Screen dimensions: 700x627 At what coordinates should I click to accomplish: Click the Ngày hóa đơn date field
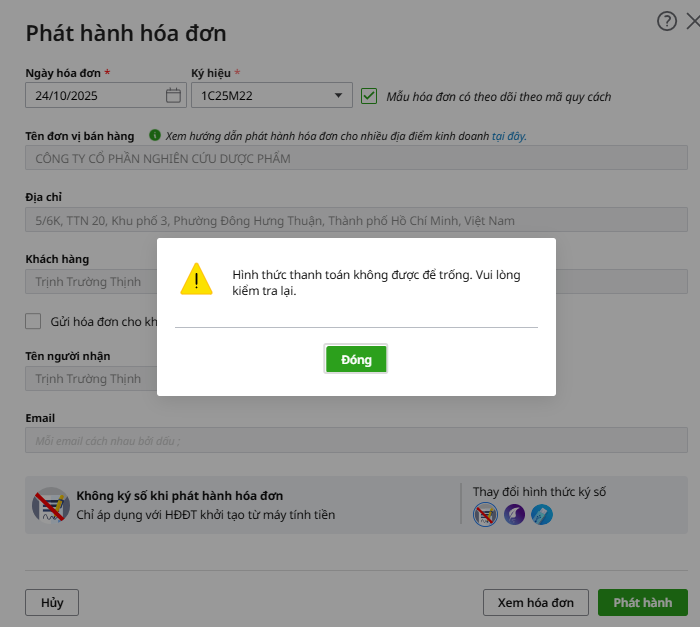tap(93, 96)
